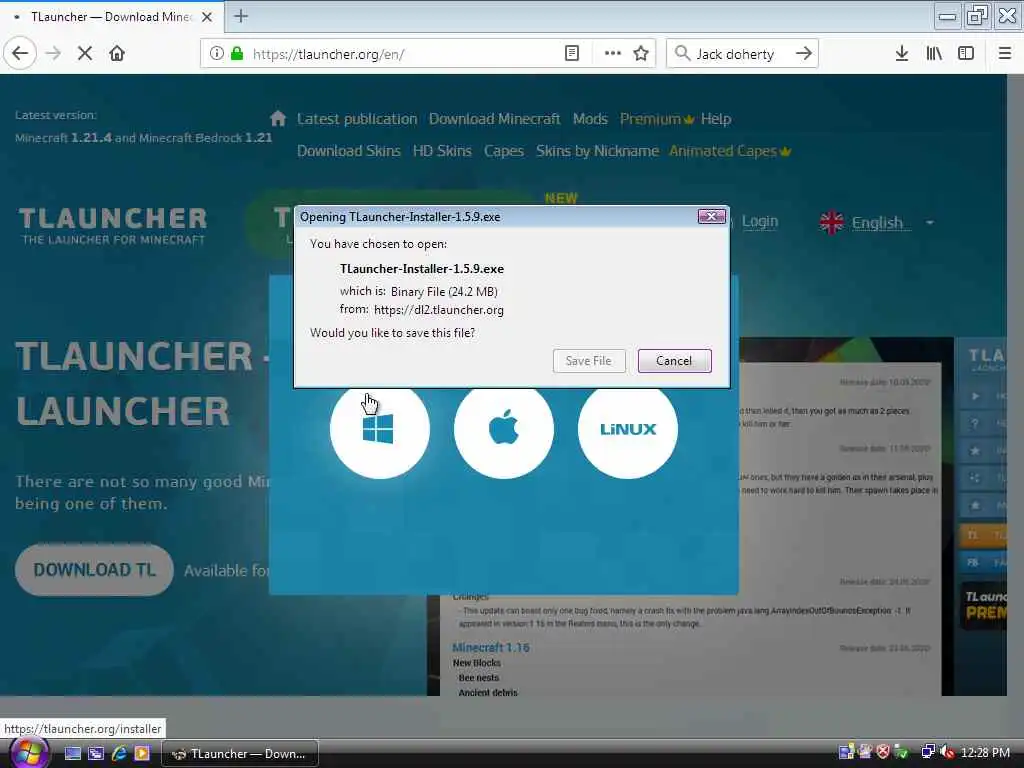Stop loading the page
The width and height of the screenshot is (1024, 768).
pos(85,53)
